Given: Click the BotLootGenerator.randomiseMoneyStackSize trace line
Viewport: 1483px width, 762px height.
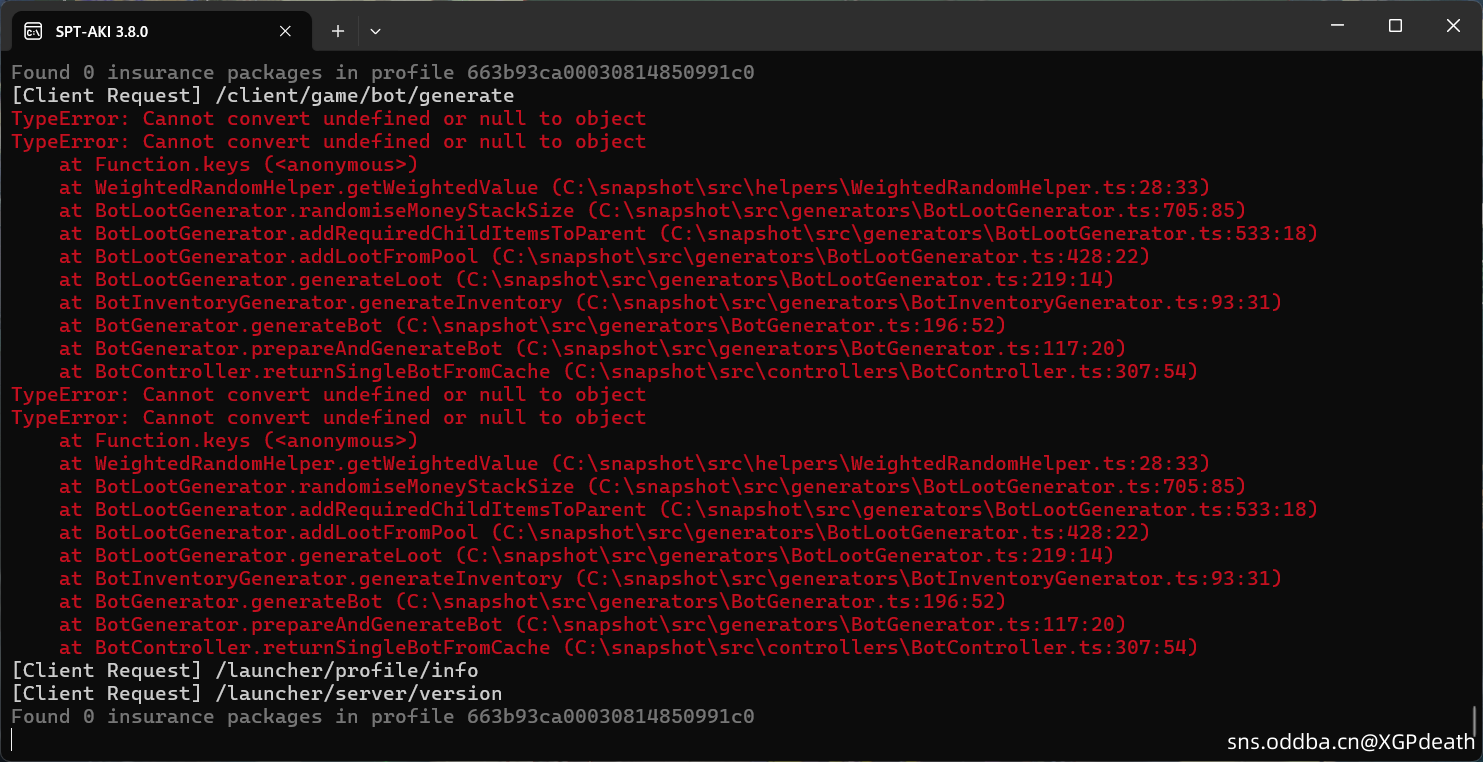Looking at the screenshot, I should [x=500, y=210].
